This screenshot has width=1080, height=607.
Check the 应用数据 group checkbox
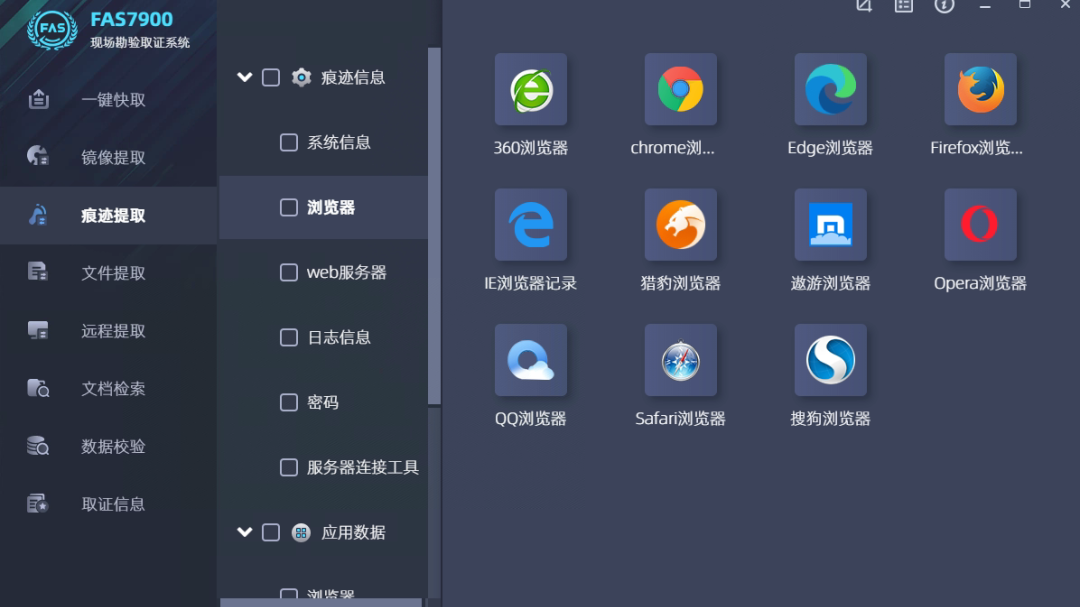point(271,533)
